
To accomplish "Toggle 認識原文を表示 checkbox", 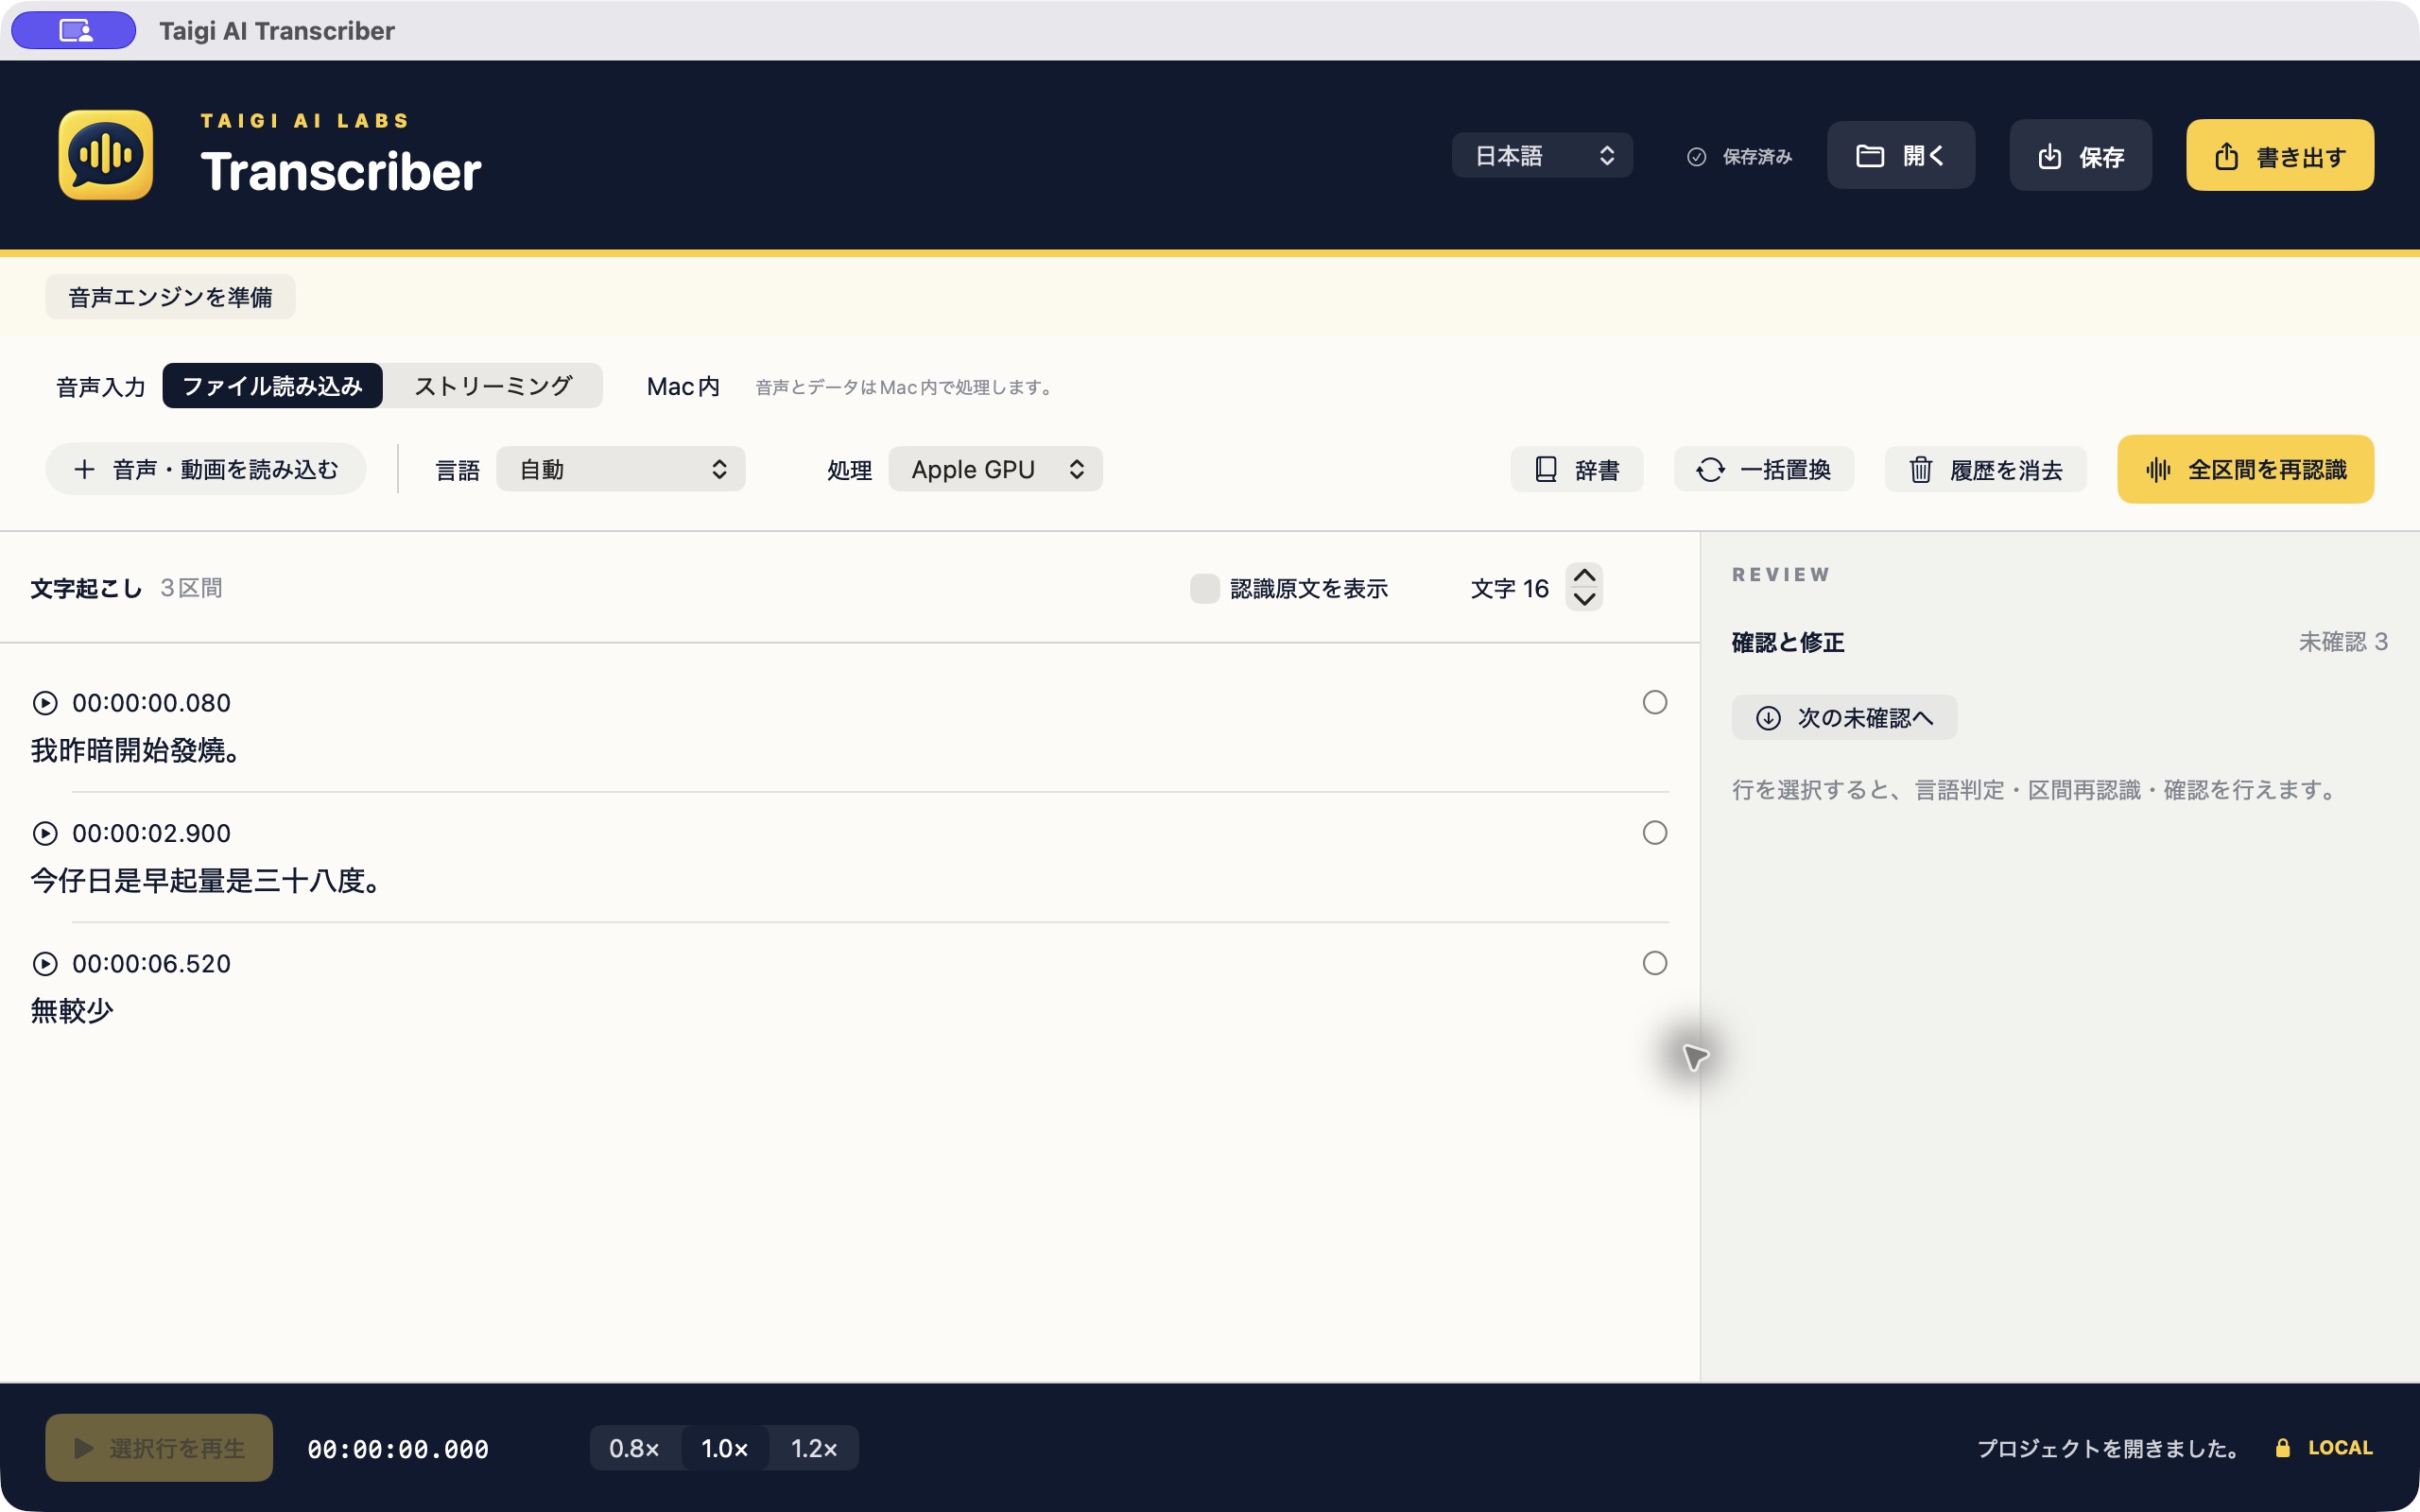I will coord(1204,588).
